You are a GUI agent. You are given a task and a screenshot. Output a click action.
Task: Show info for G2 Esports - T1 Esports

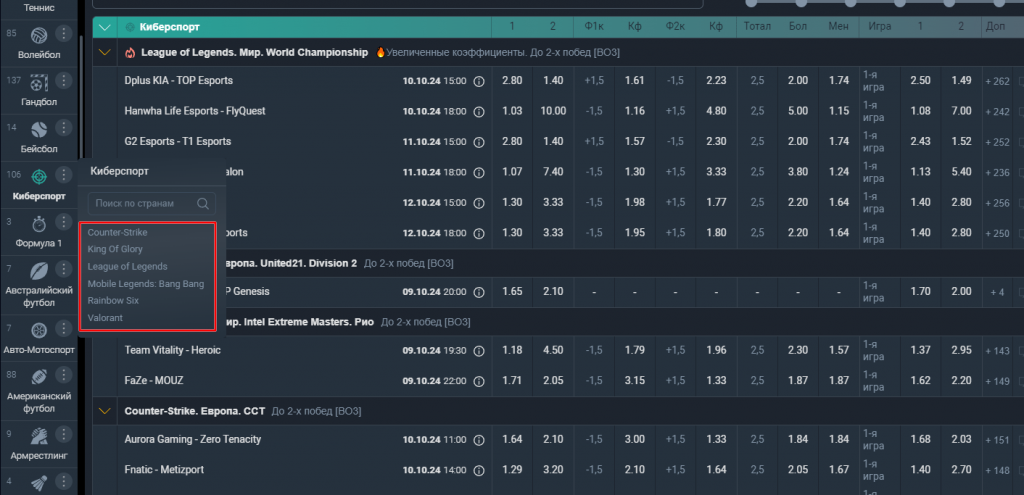479,142
